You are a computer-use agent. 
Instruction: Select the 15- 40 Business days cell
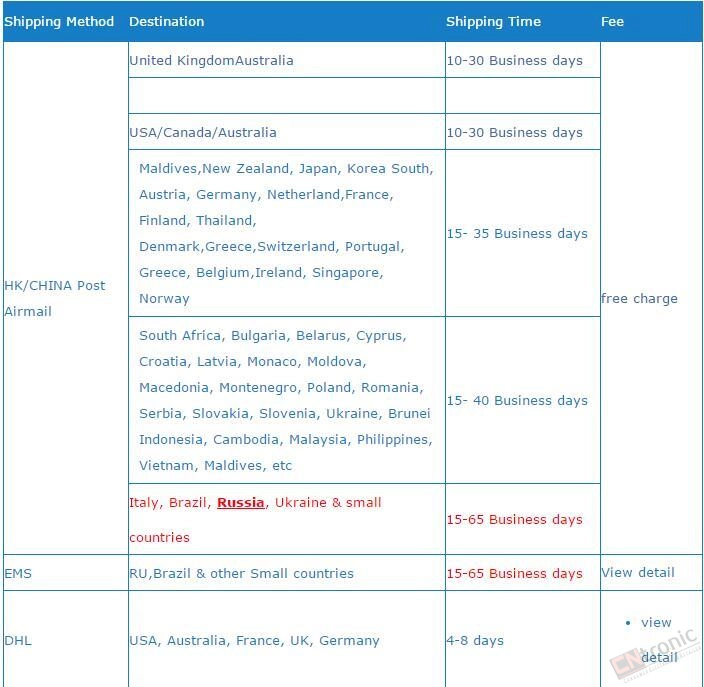click(x=523, y=400)
